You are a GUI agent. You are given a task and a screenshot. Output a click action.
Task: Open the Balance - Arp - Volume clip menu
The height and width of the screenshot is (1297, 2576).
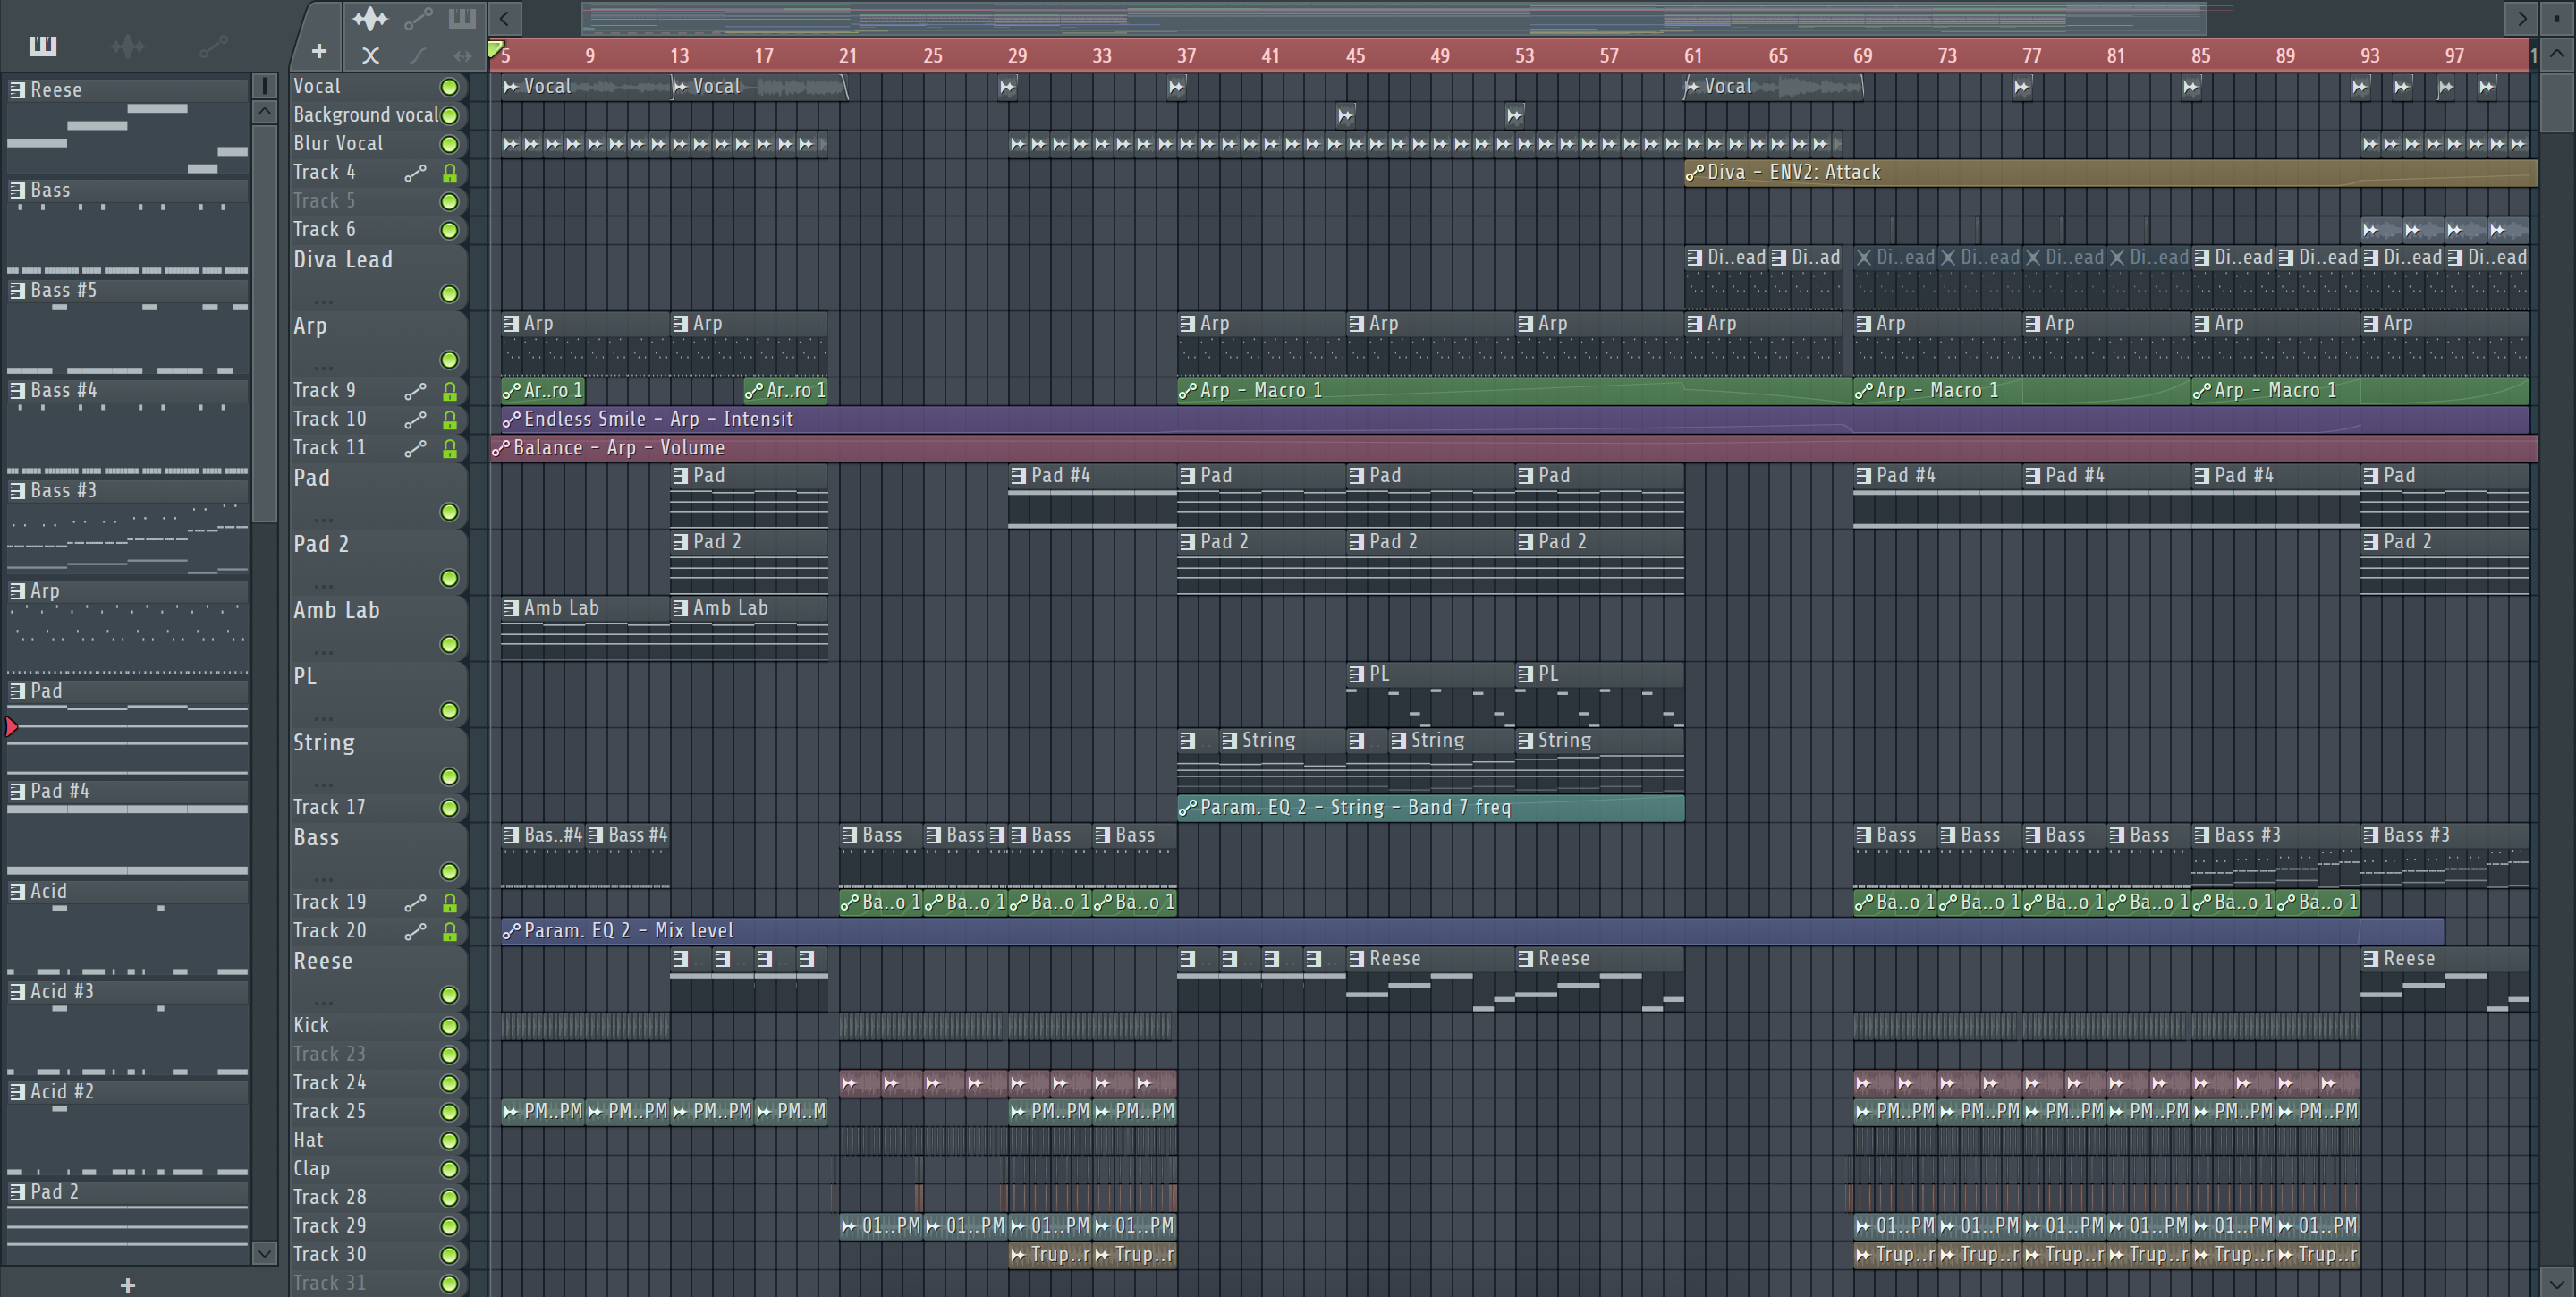[500, 448]
